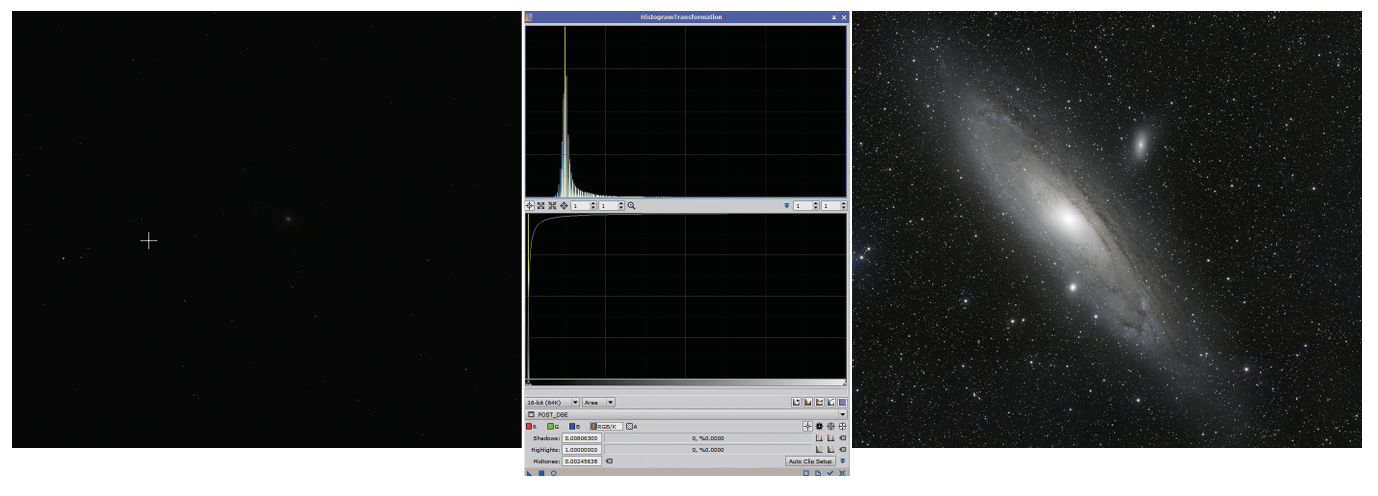Activate zoom in mode icon in histogram toolbar
The width and height of the screenshot is (1378, 496).
[x=541, y=206]
